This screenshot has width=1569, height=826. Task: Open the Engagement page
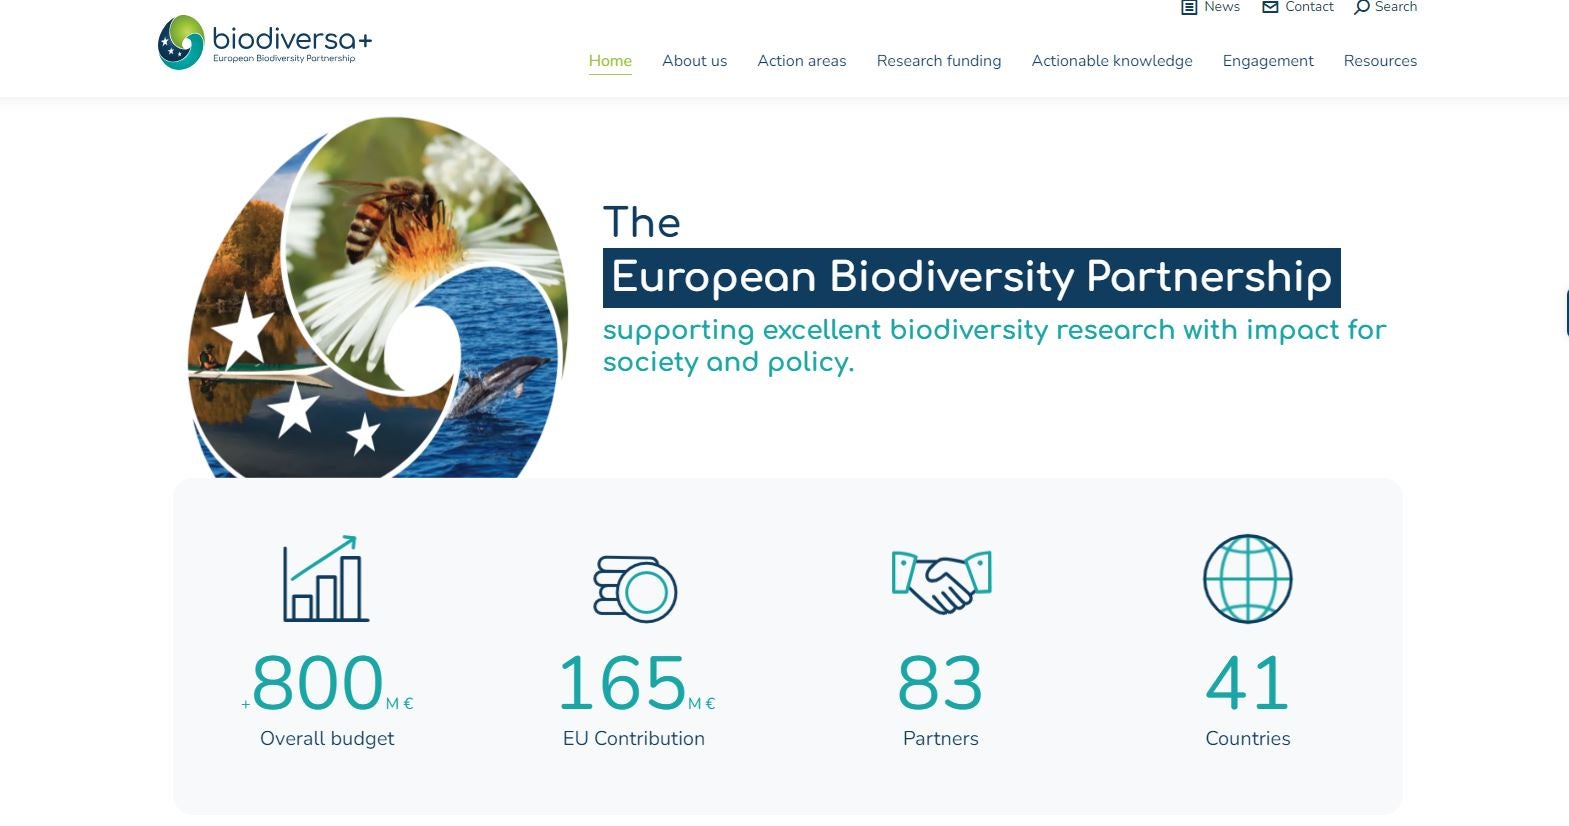coord(1267,61)
